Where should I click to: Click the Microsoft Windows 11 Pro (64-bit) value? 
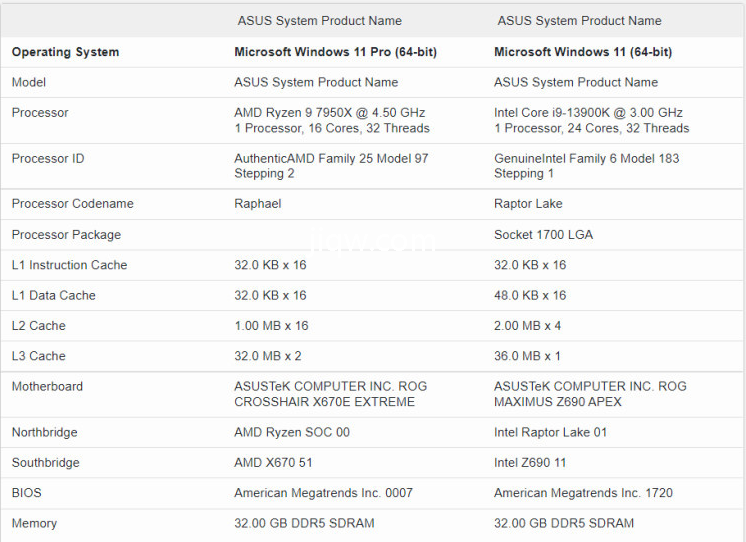point(335,52)
